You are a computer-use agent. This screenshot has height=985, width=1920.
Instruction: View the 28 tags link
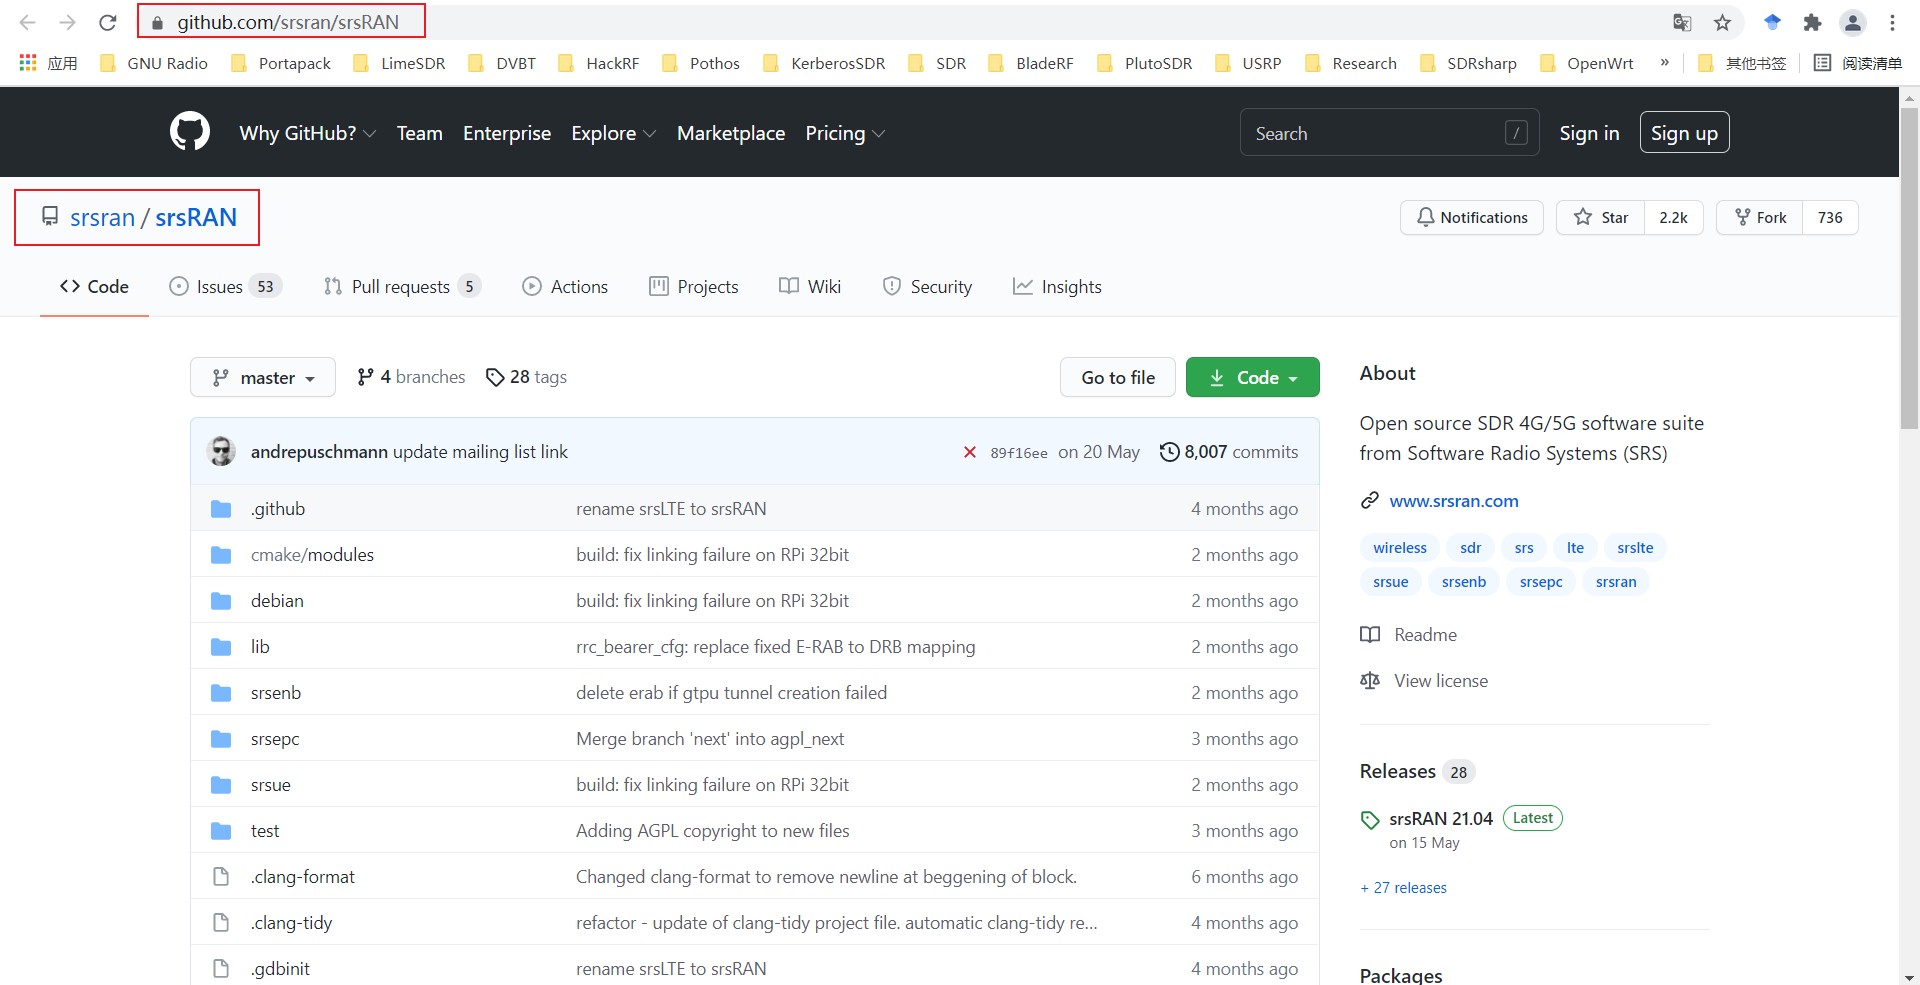point(526,377)
